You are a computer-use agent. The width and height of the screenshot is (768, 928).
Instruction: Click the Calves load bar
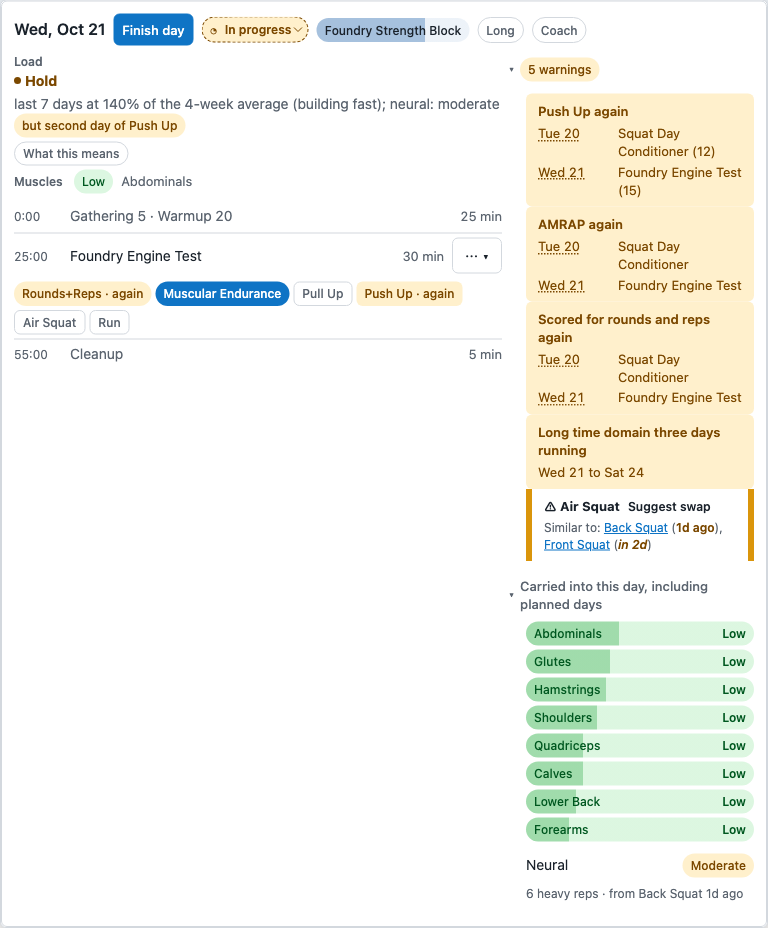tap(640, 774)
